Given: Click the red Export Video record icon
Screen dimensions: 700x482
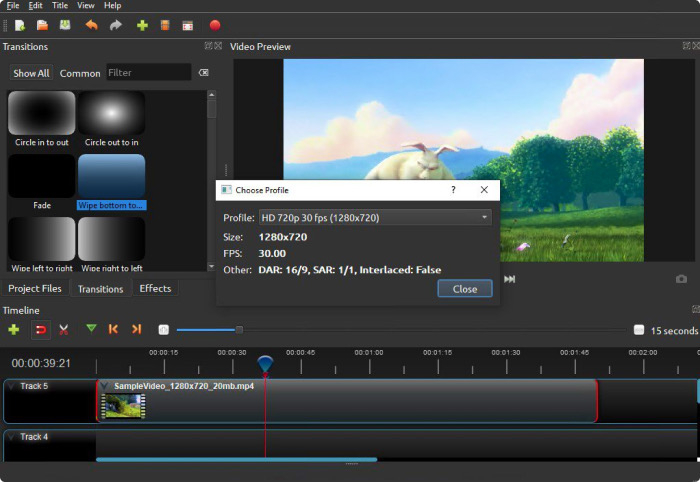Looking at the screenshot, I should pos(215,25).
